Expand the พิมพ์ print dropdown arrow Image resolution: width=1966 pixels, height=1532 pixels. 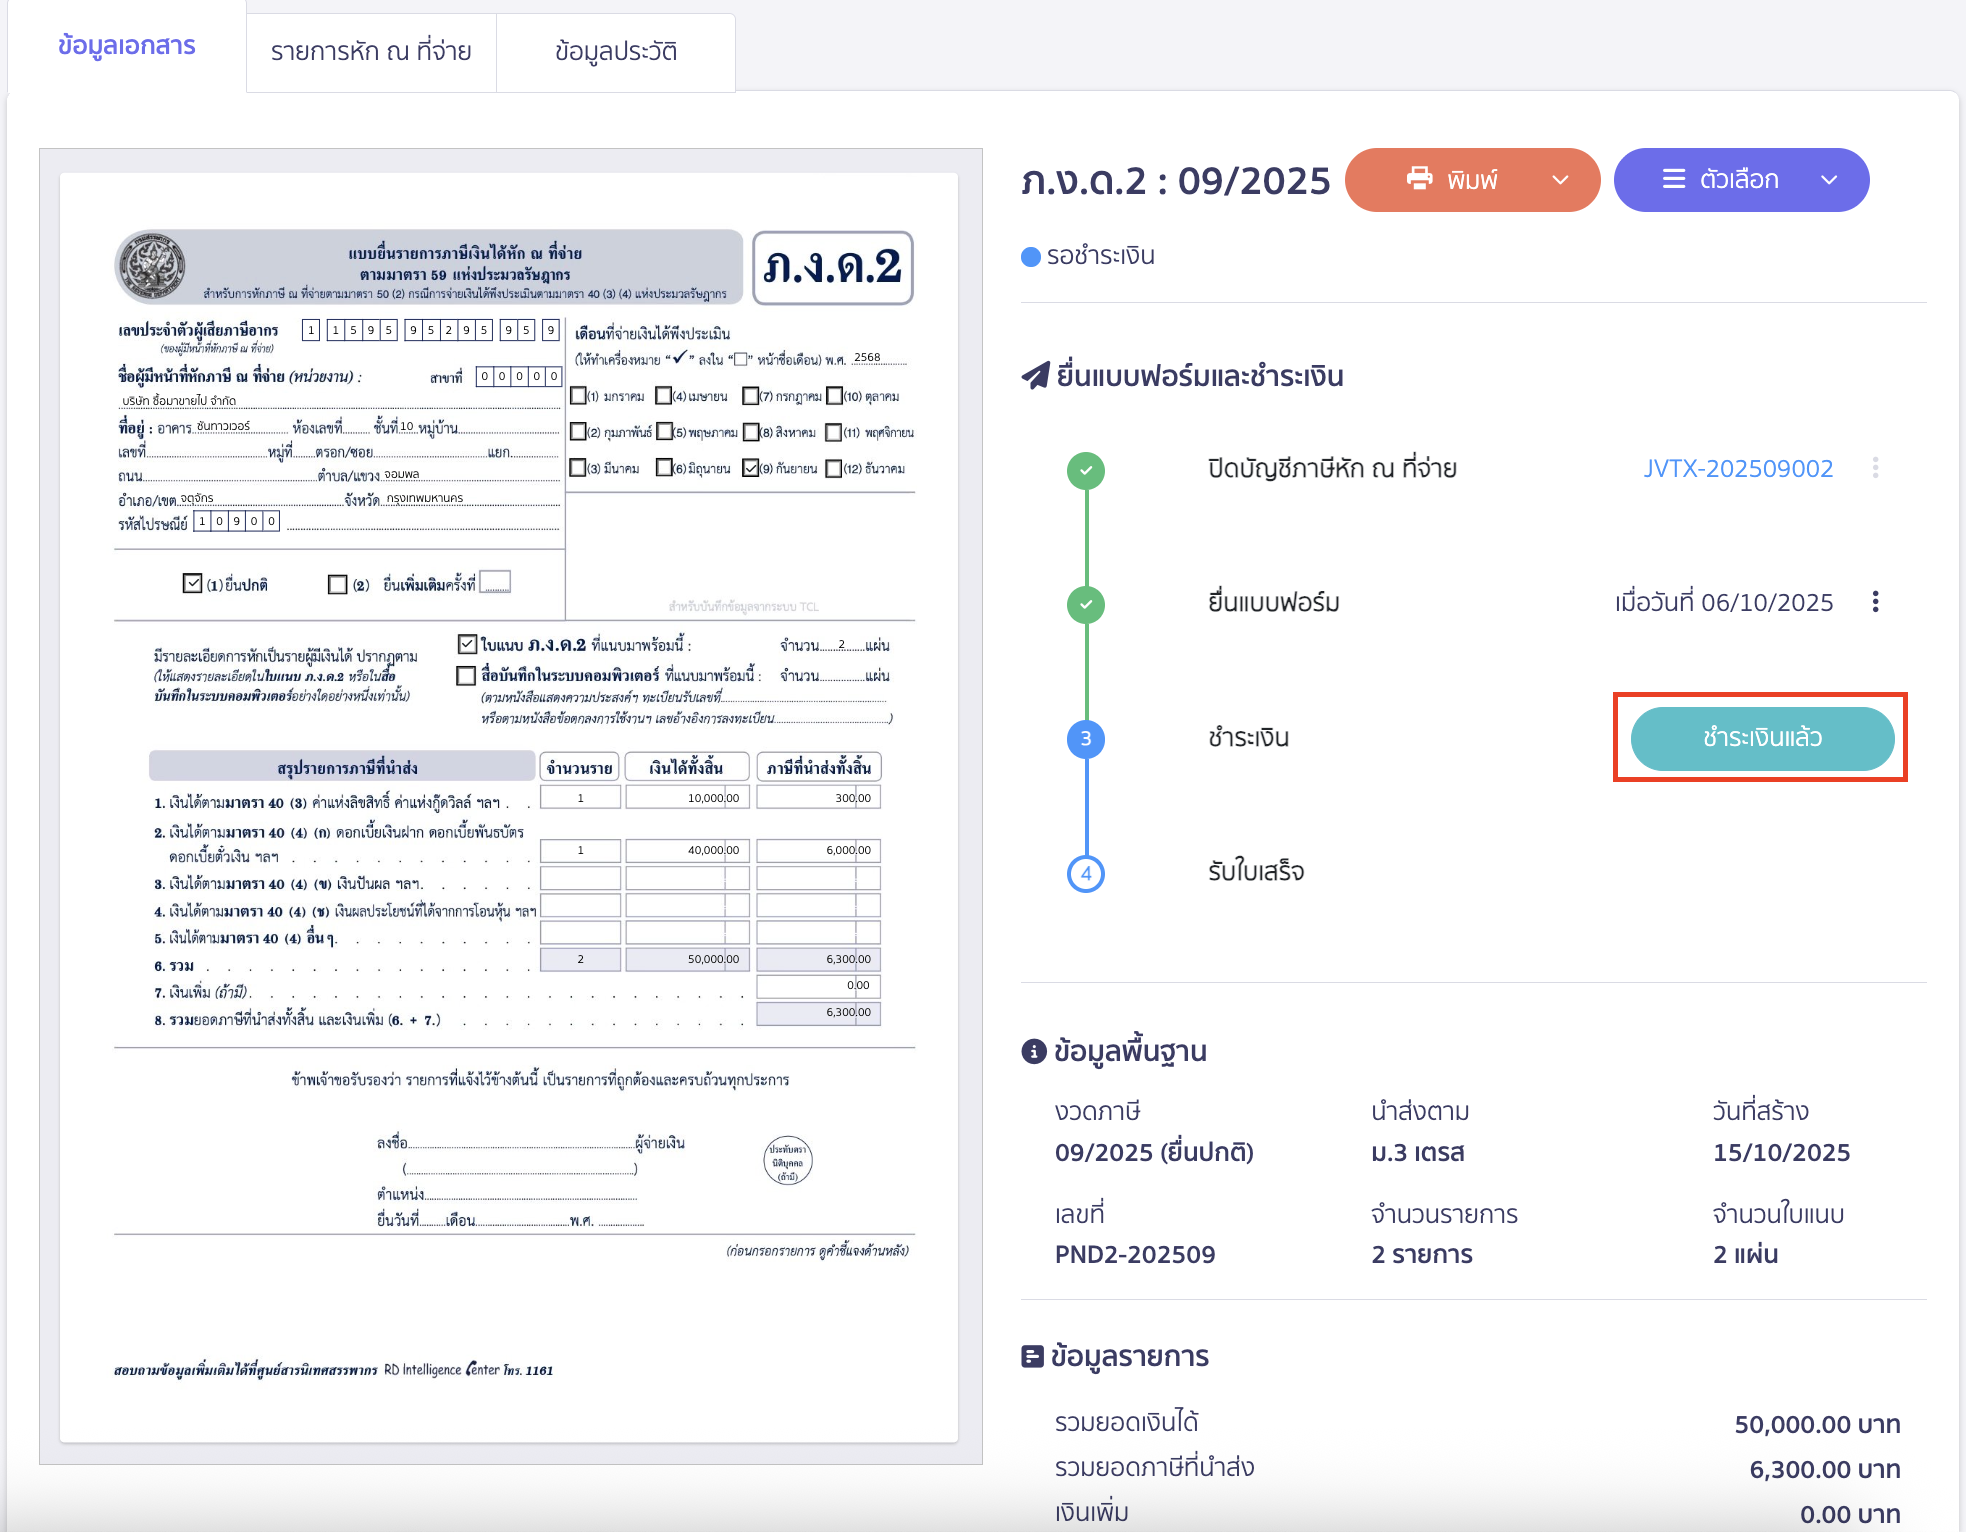(1560, 180)
